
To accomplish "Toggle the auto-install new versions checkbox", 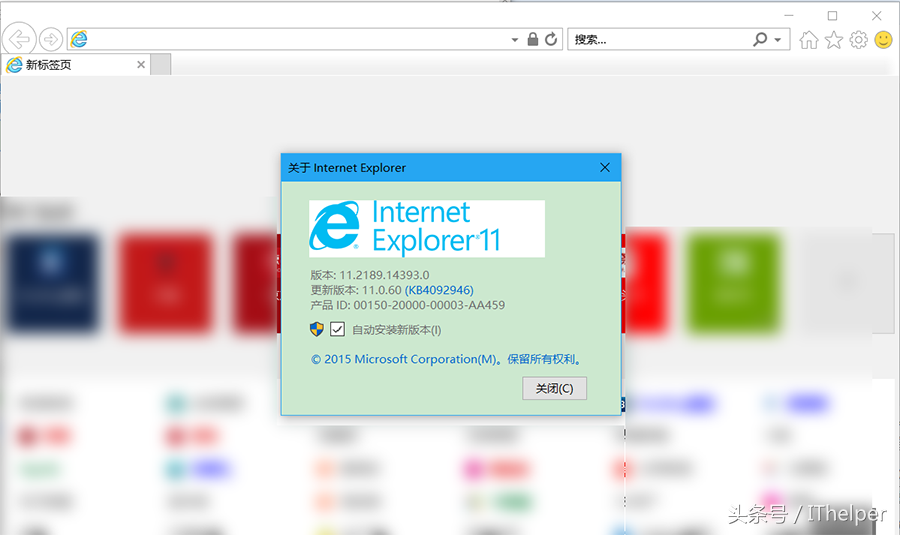I will pos(337,329).
